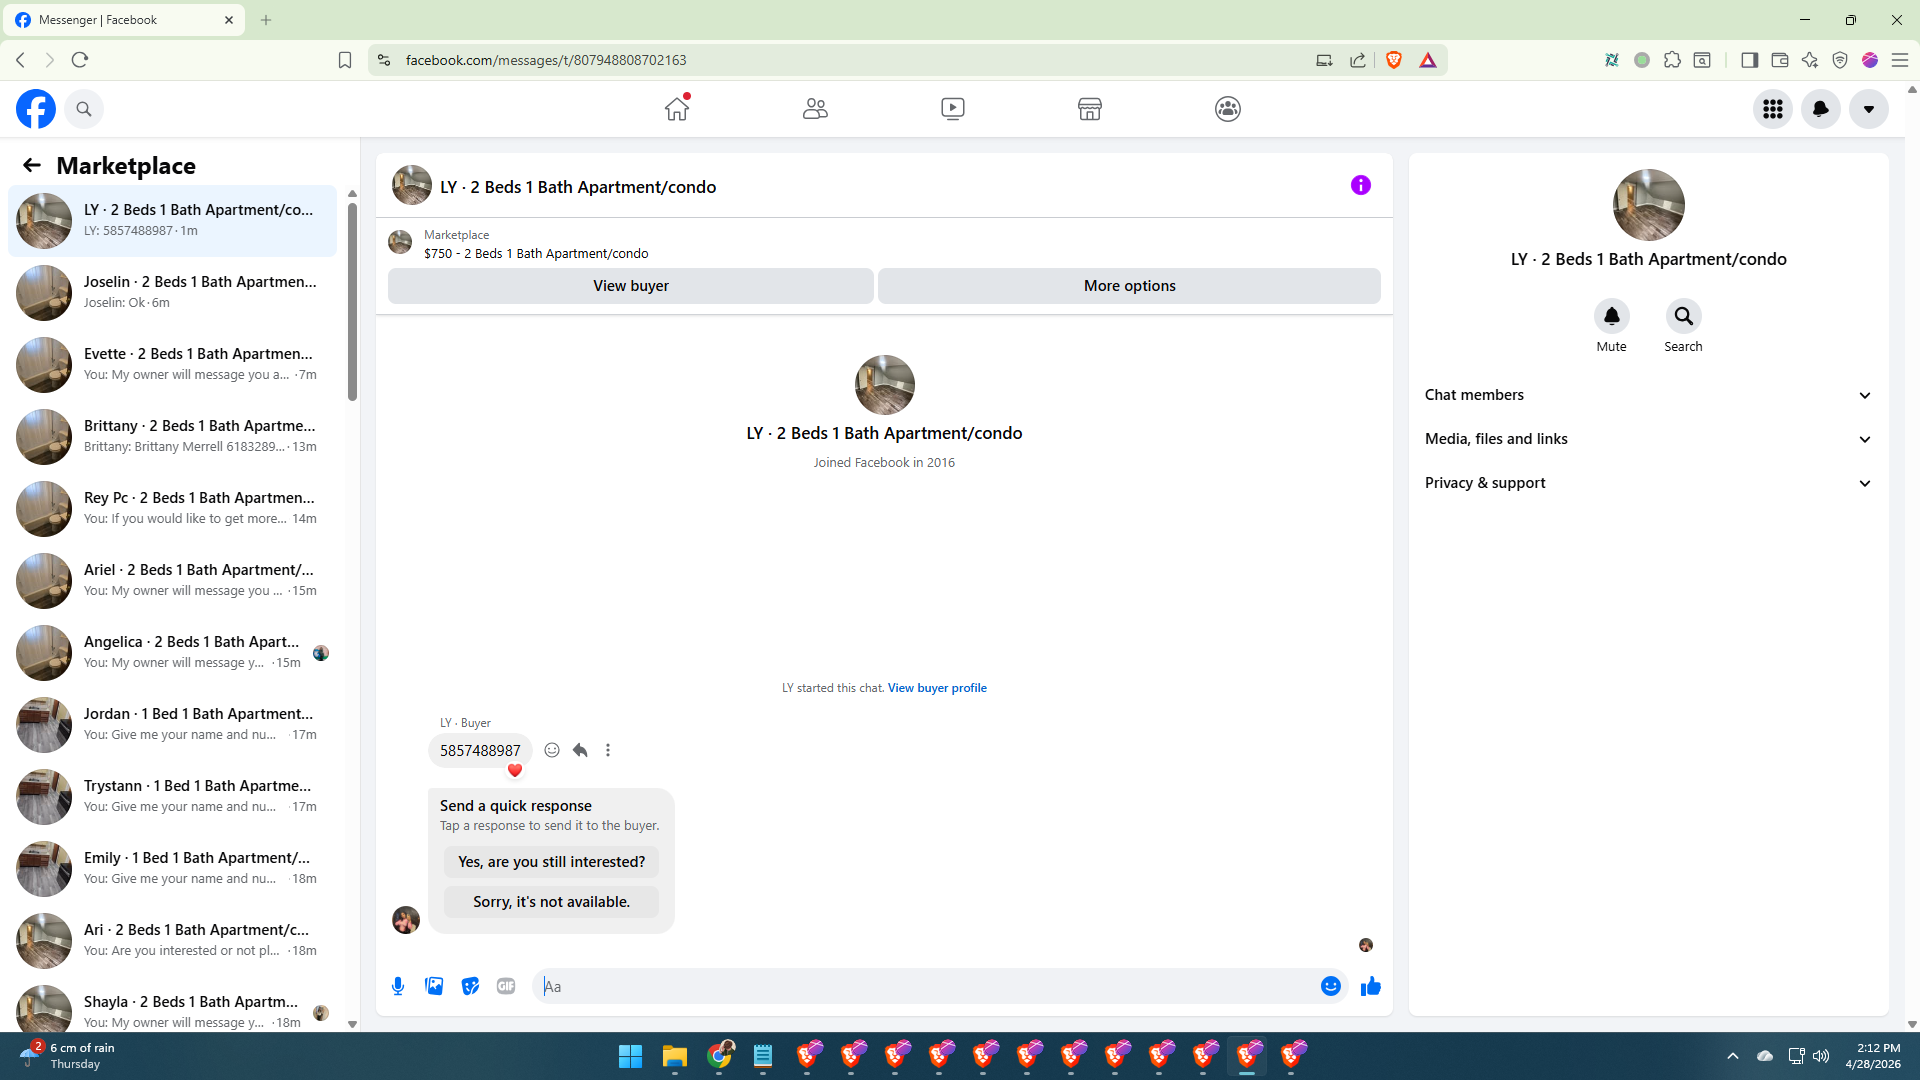Go to the Facebook Home tab
The height and width of the screenshot is (1080, 1920).
[x=677, y=109]
